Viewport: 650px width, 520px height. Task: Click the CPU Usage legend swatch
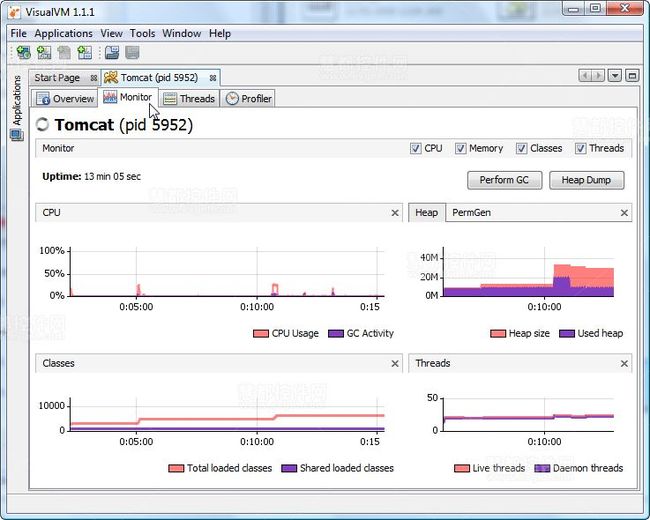[x=261, y=334]
